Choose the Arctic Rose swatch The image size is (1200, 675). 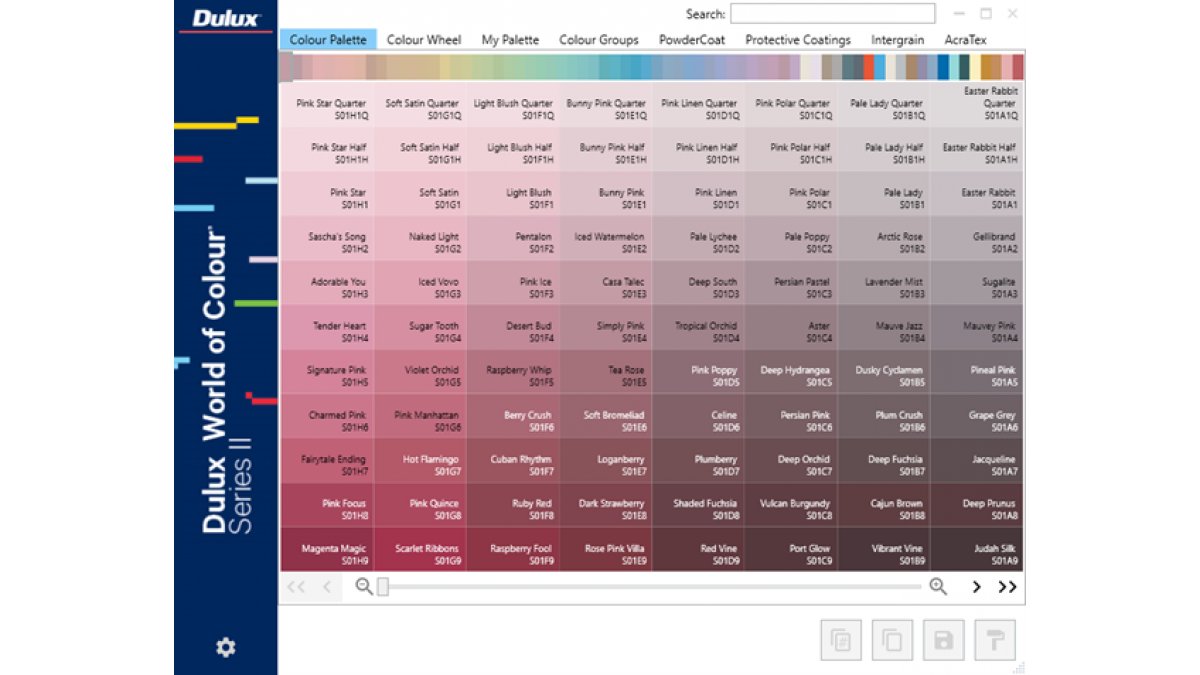884,238
